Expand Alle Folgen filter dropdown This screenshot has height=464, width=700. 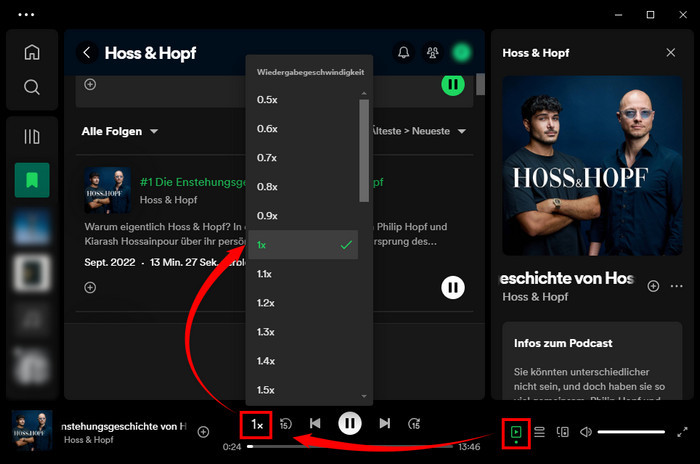[x=120, y=131]
